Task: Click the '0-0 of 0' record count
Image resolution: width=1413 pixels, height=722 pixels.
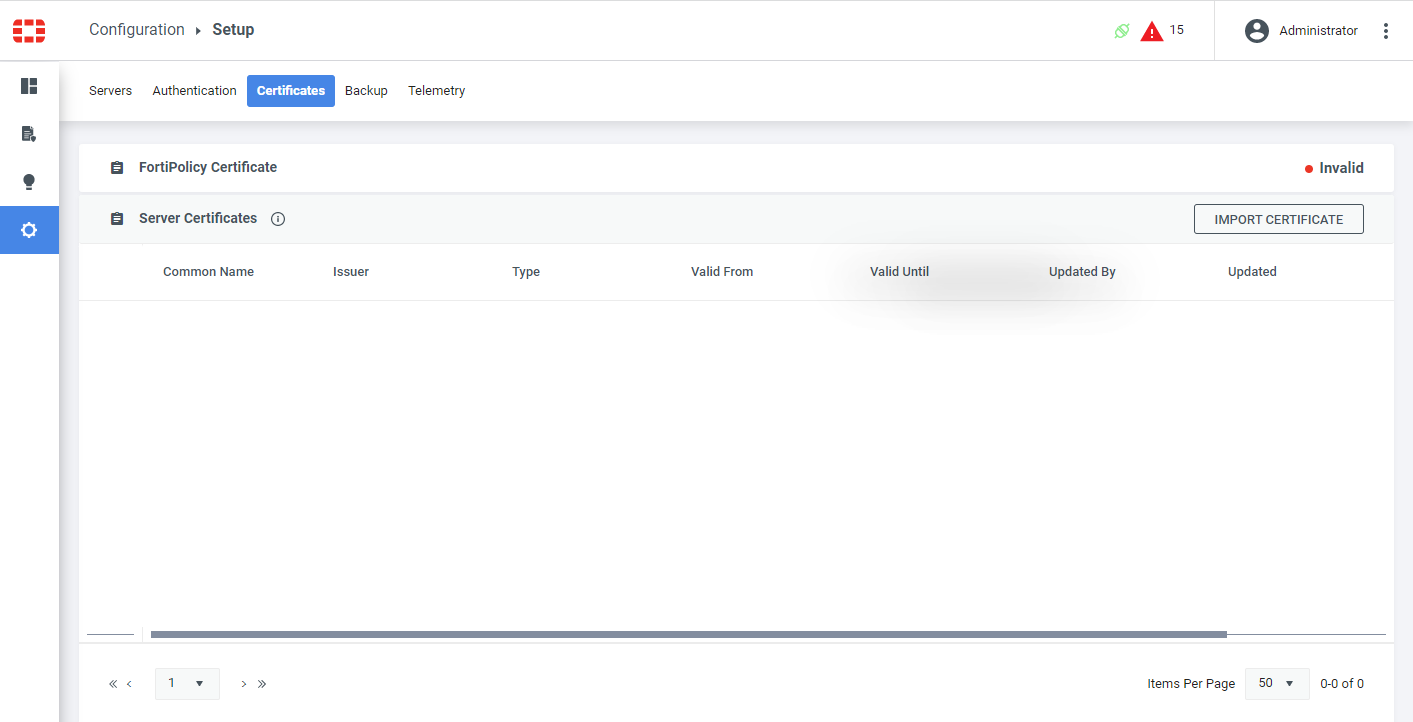Action: [x=1342, y=684]
